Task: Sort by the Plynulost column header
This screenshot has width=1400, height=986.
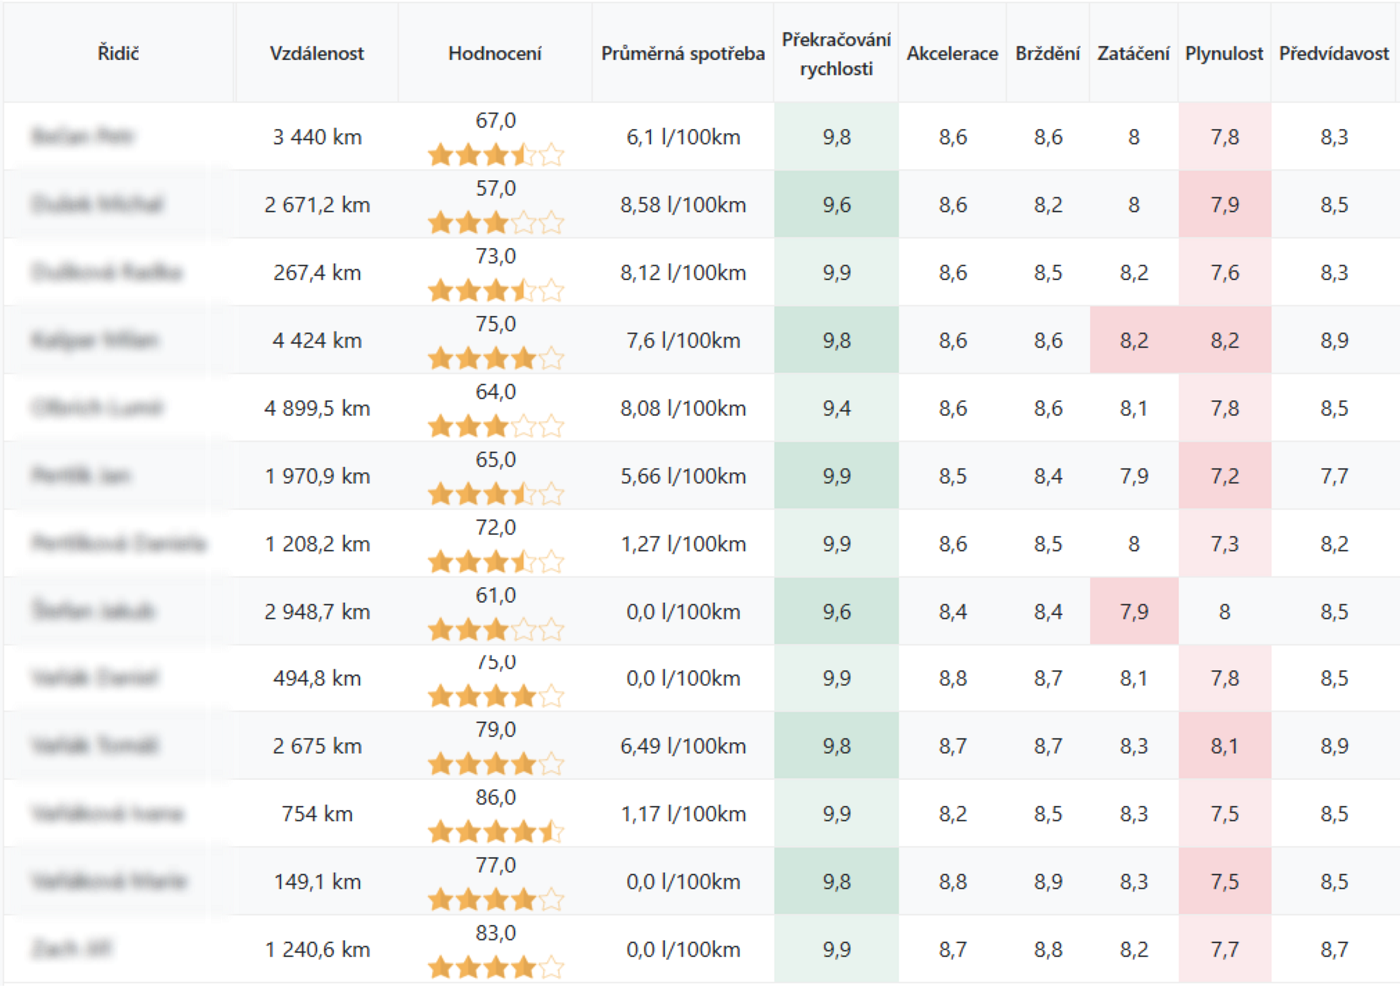Action: coord(1224,53)
